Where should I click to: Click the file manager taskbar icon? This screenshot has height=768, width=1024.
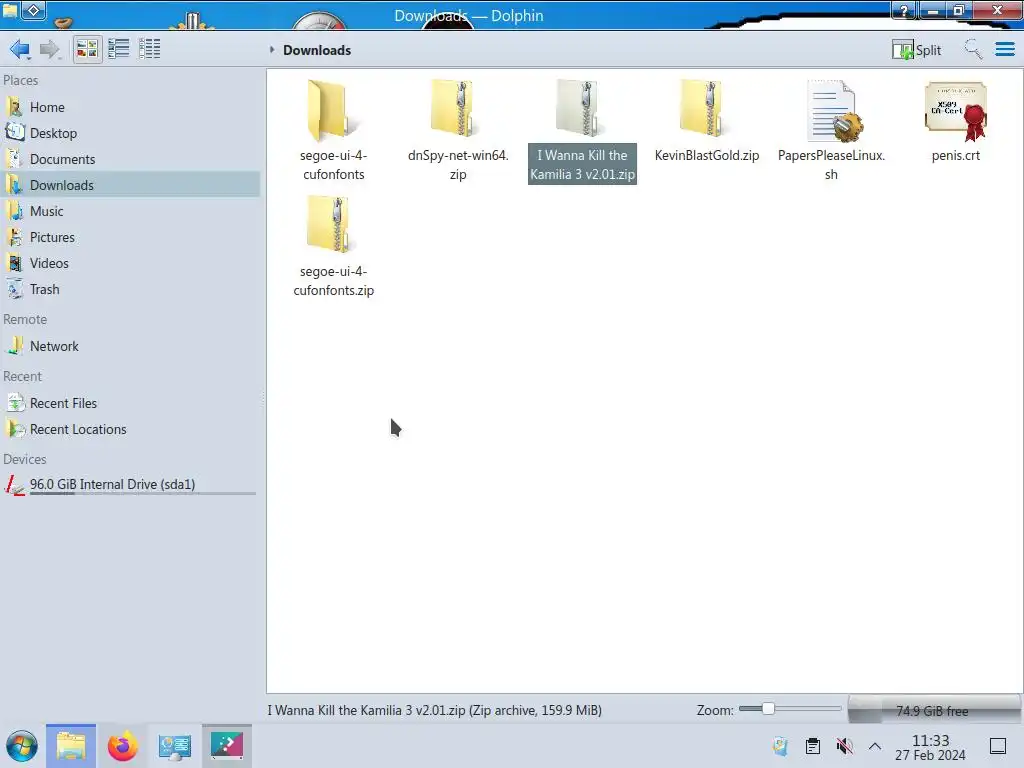click(x=71, y=746)
